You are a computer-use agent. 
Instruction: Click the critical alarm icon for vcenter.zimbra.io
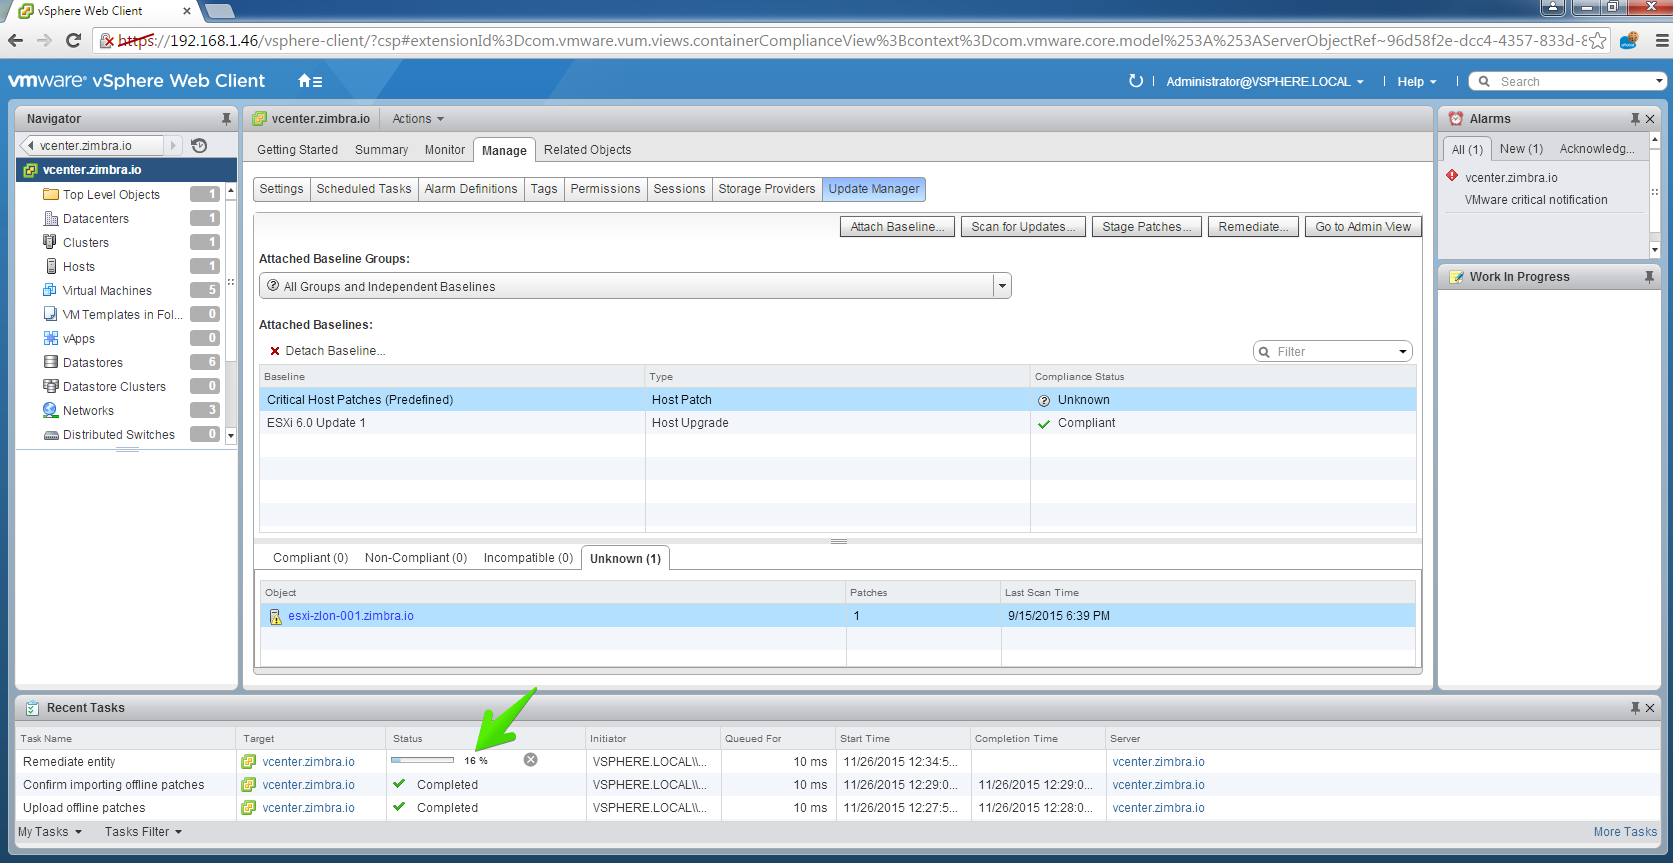coord(1452,176)
